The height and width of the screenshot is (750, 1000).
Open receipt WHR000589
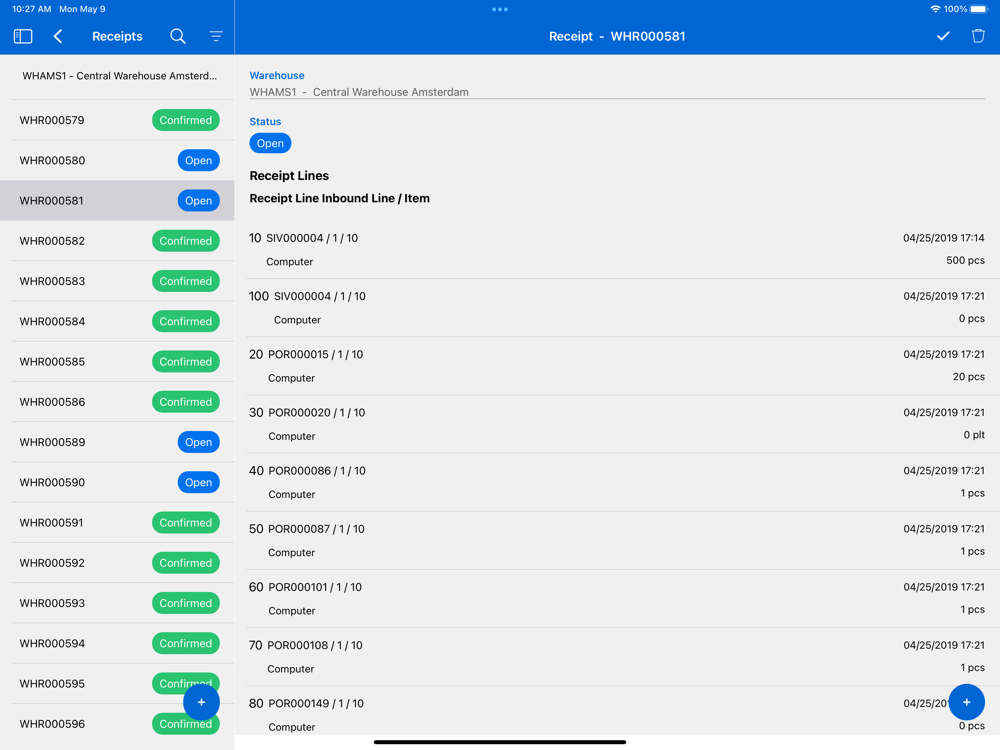(x=117, y=441)
